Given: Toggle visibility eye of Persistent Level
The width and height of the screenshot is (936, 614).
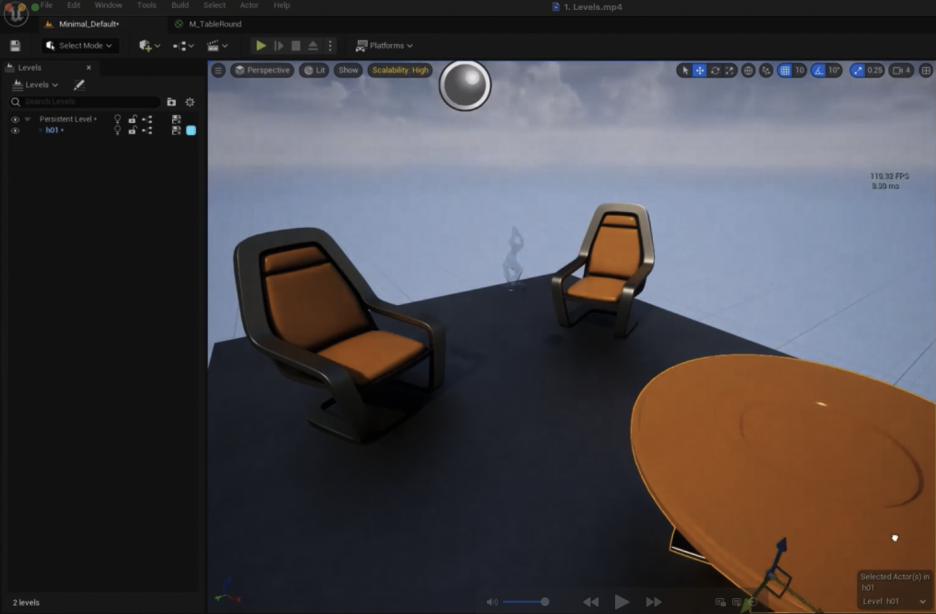Looking at the screenshot, I should point(15,119).
